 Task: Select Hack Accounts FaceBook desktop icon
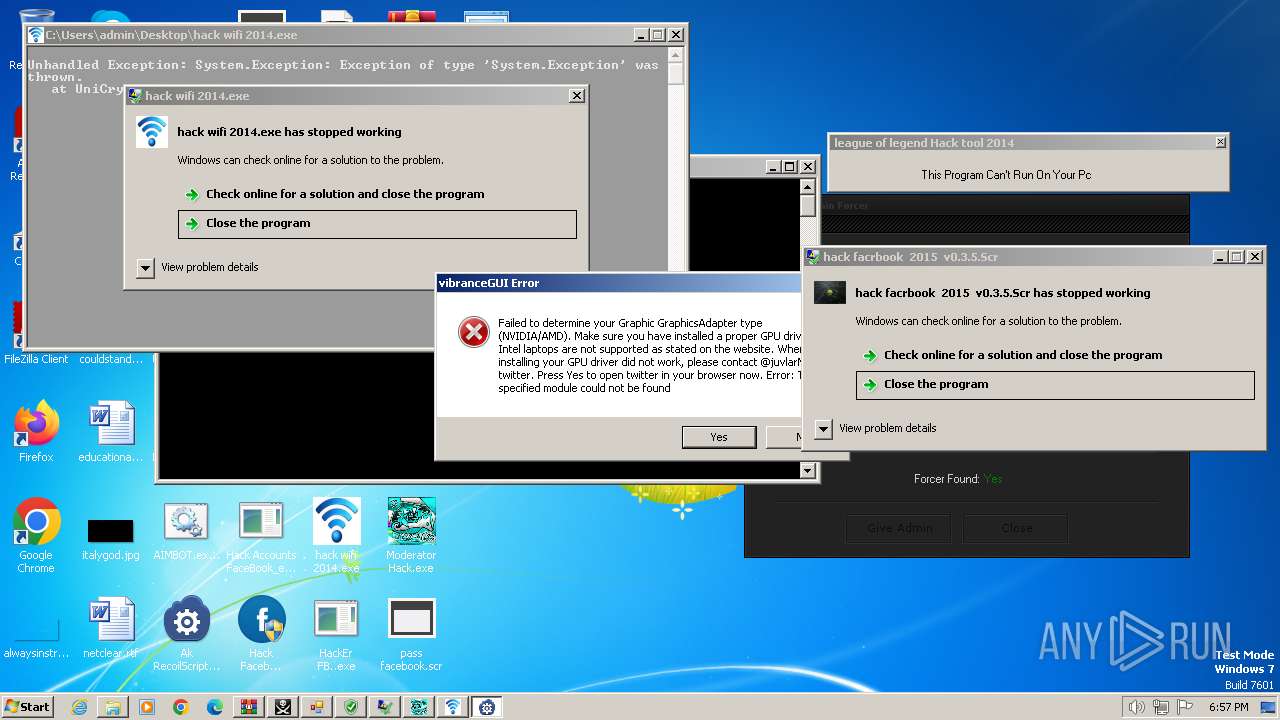click(261, 537)
